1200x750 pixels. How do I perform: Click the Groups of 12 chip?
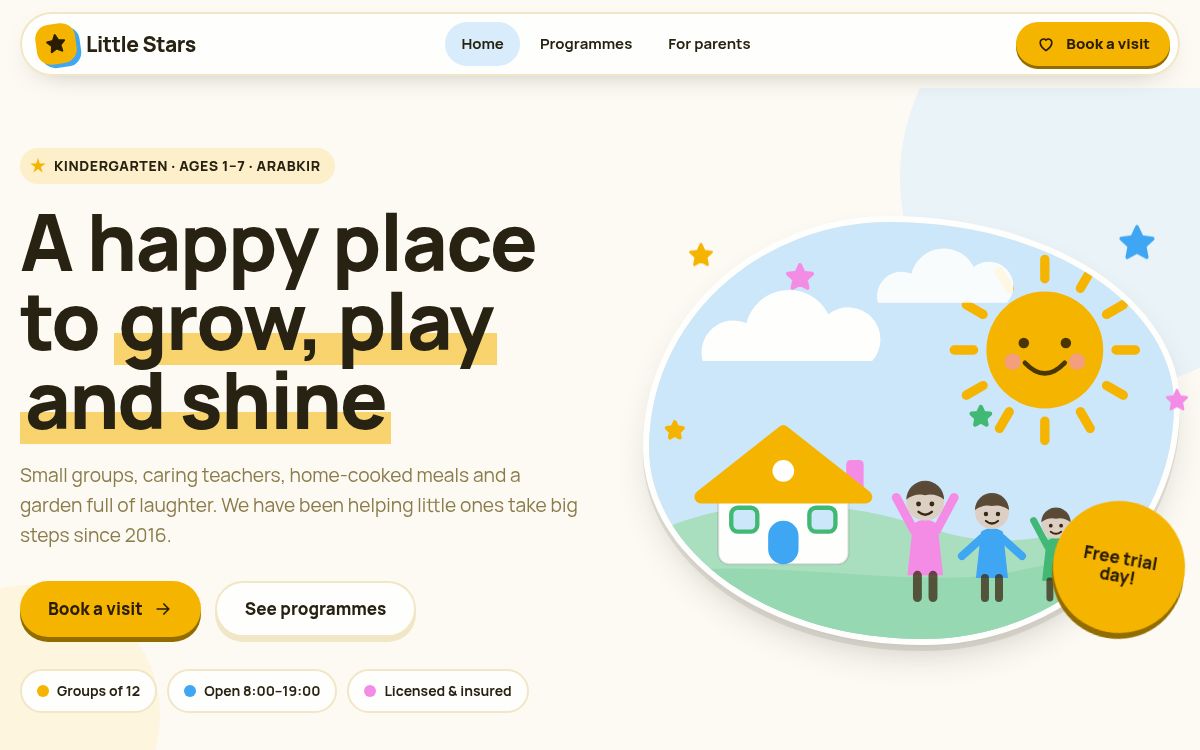[x=88, y=691]
